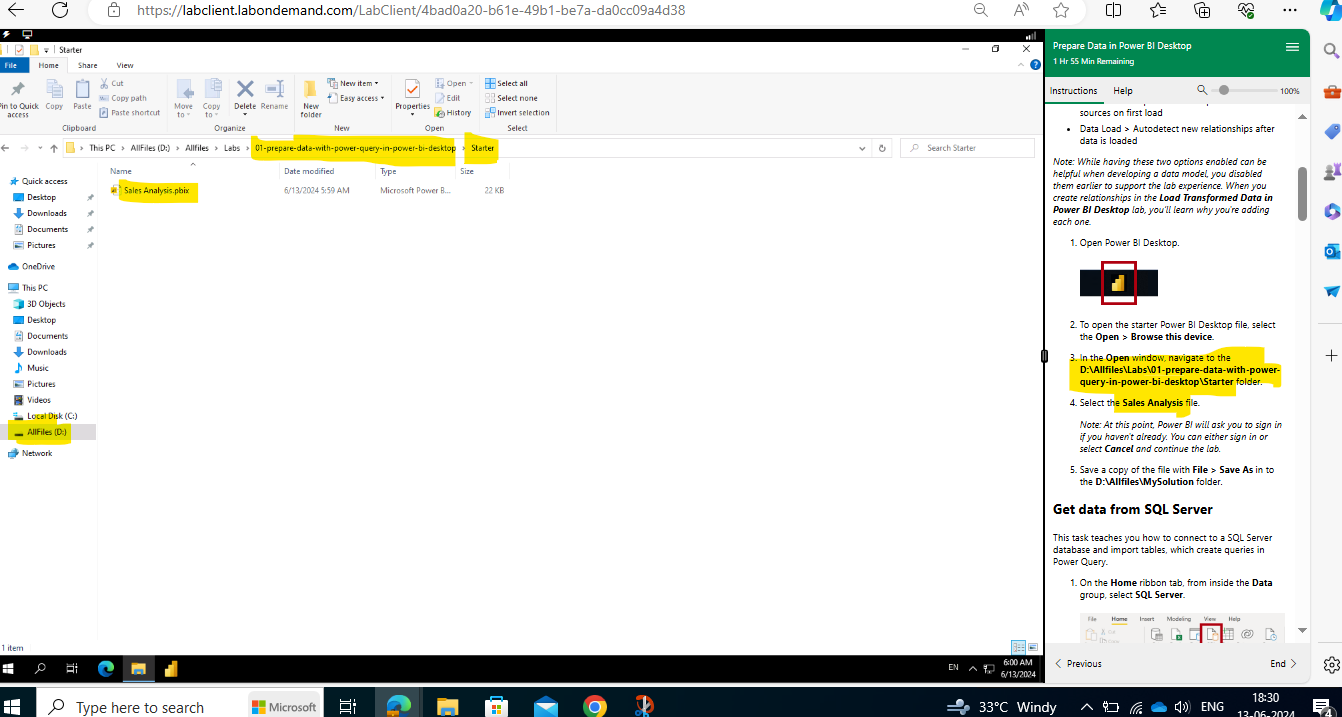Viewport: 1342px width, 717px height.
Task: Expand the Easy access dropdown
Action: pyautogui.click(x=355, y=98)
